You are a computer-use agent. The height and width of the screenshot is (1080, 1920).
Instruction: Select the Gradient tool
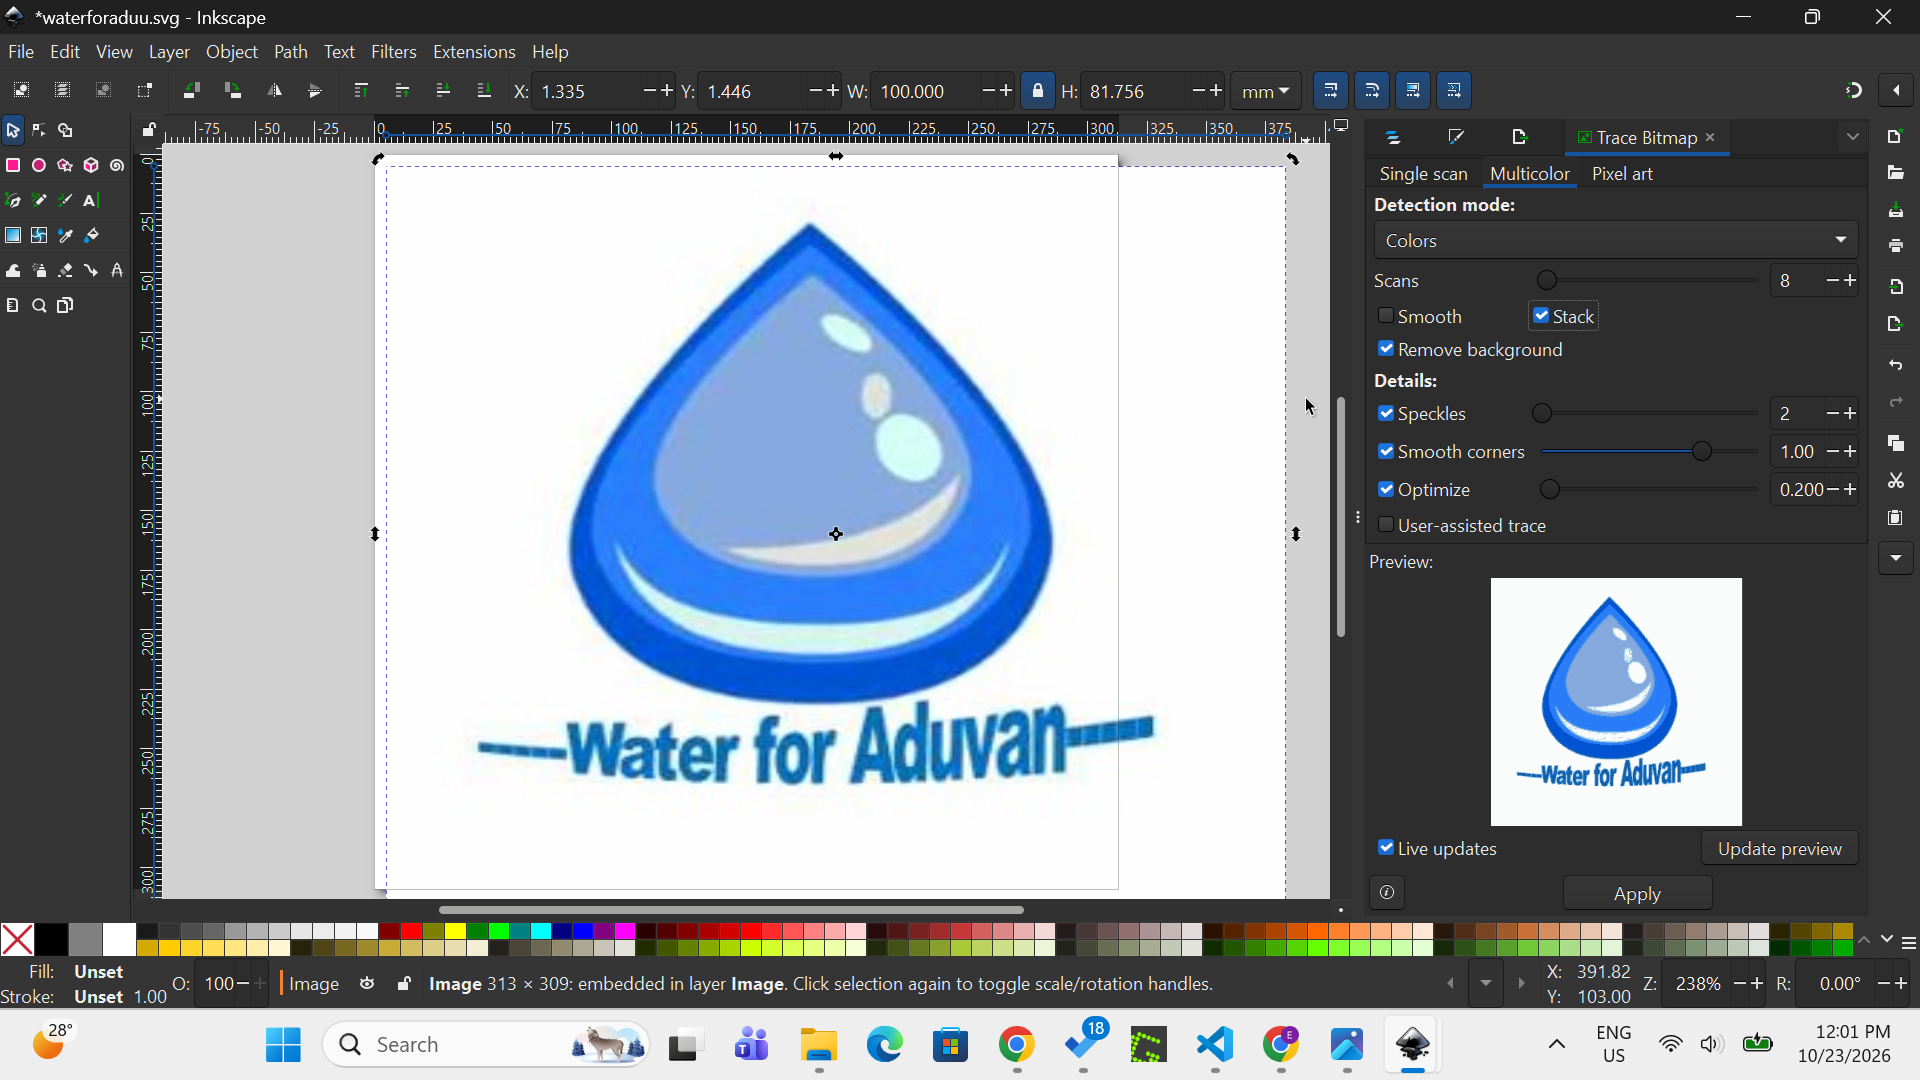point(13,236)
